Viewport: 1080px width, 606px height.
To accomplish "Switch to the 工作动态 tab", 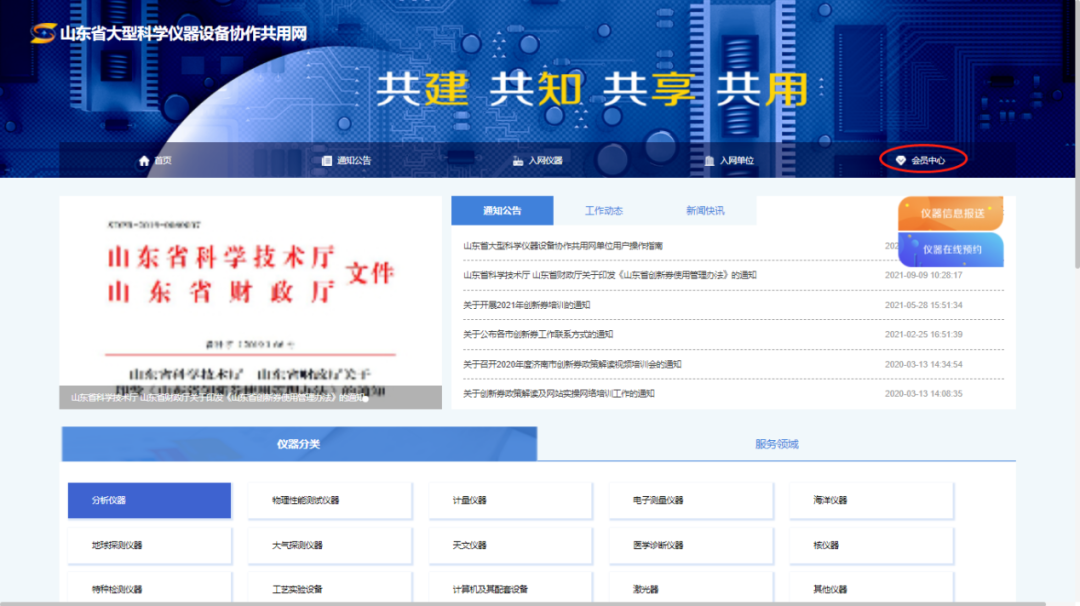I will tap(603, 211).
